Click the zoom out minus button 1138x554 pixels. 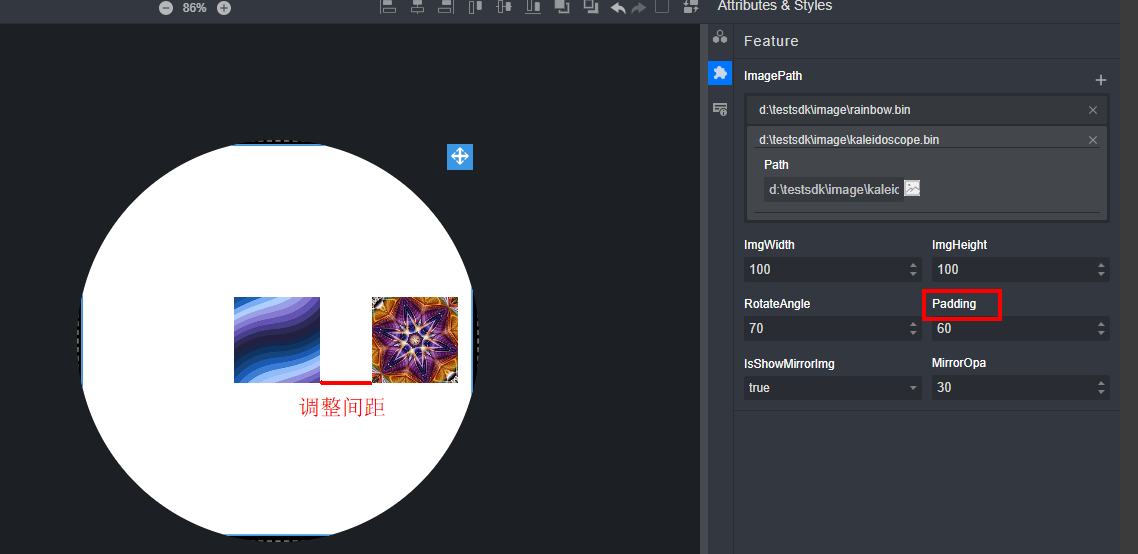coord(166,8)
